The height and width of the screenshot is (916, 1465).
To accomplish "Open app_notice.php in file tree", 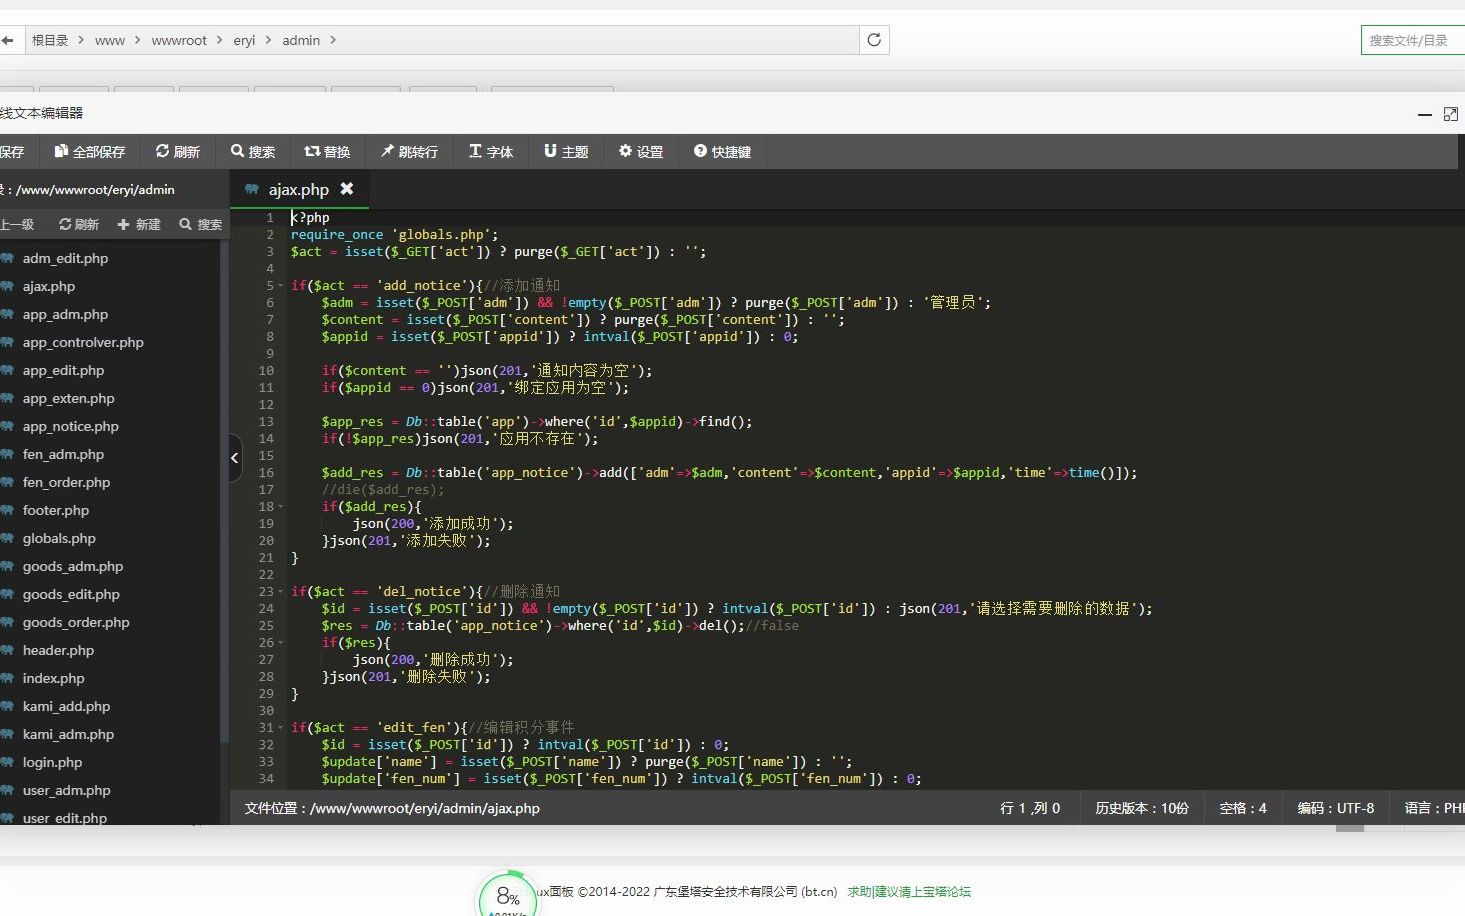I will pyautogui.click(x=70, y=426).
